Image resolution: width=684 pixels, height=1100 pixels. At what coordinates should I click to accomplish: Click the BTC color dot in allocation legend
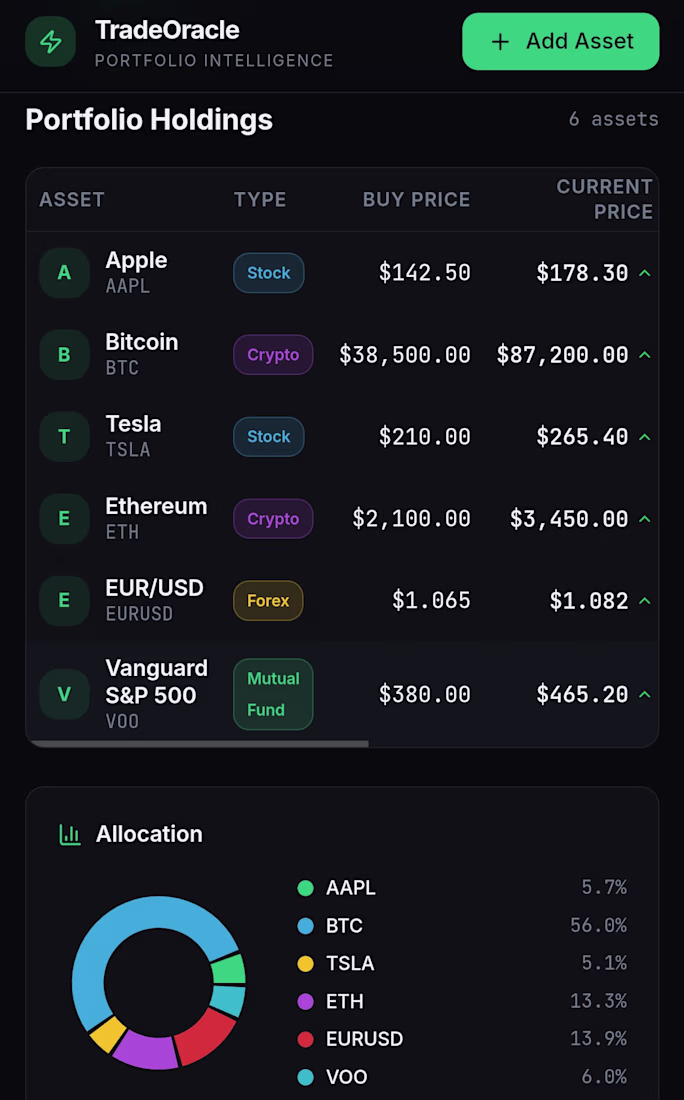click(x=306, y=926)
